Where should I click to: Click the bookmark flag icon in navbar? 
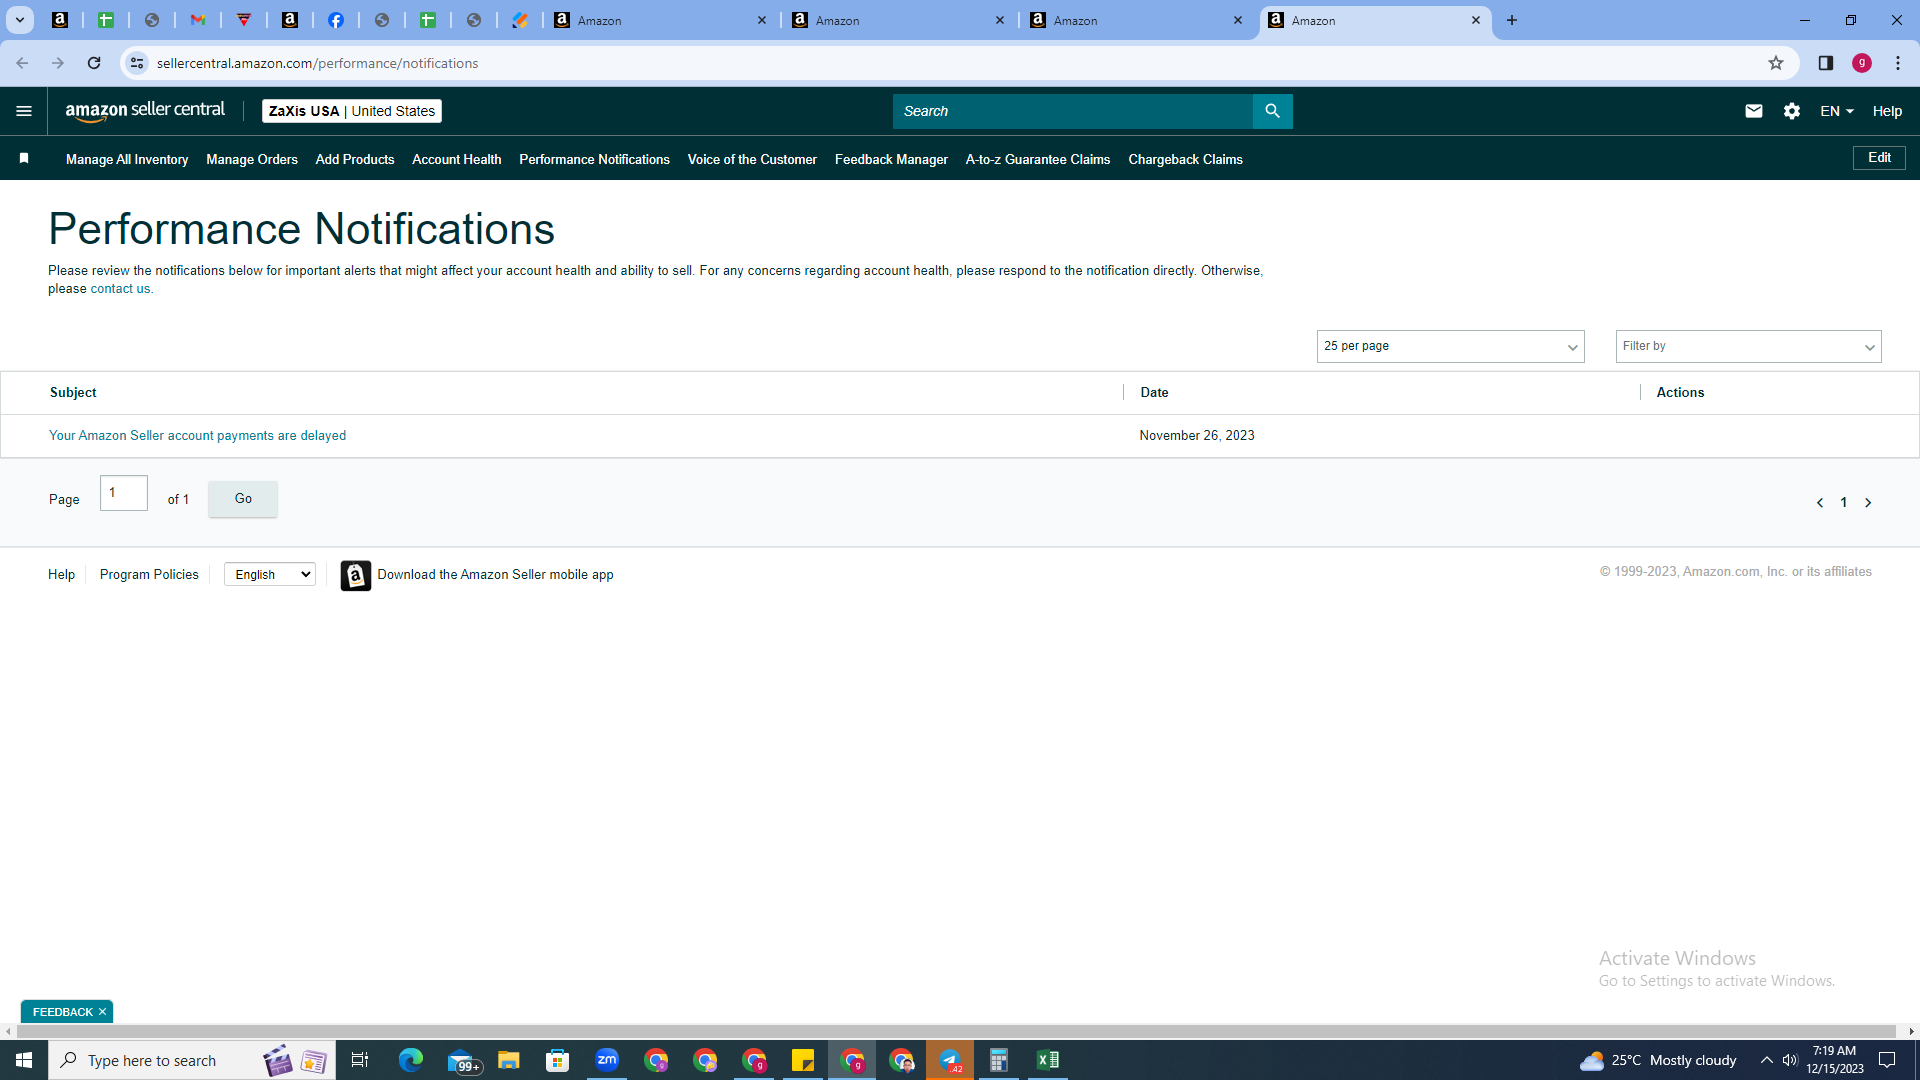(x=24, y=158)
